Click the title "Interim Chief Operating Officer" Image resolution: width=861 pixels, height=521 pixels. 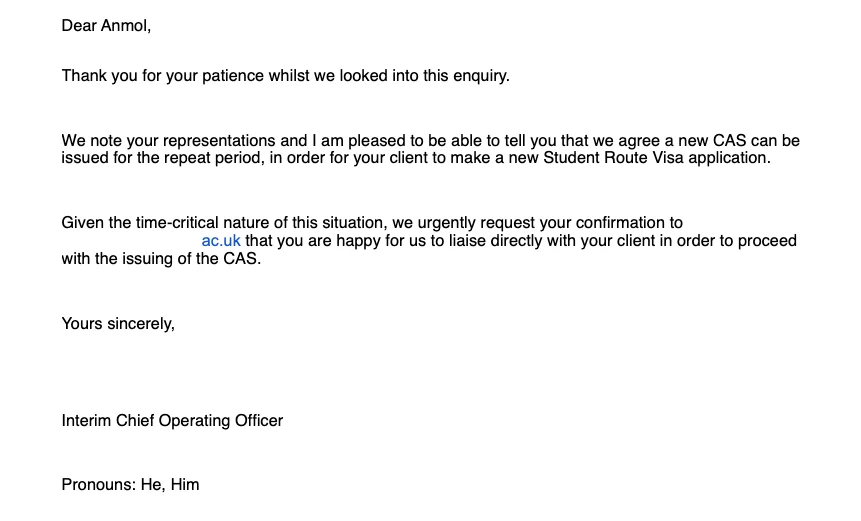[172, 421]
